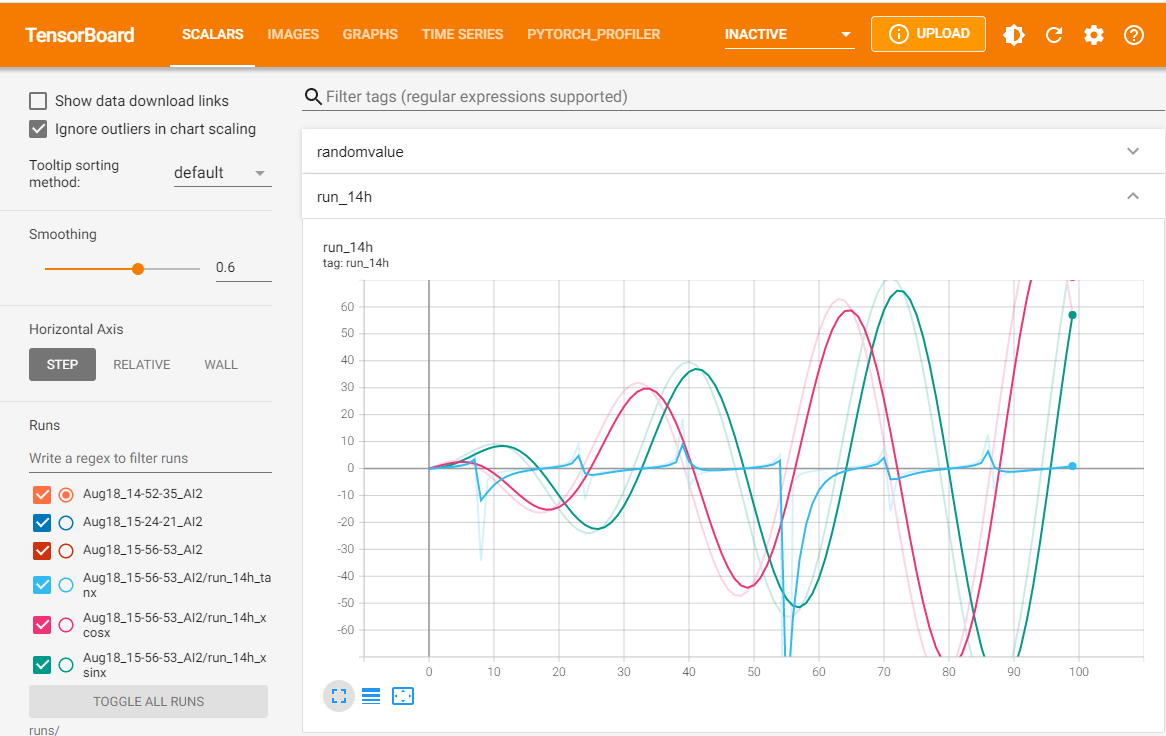Open the help question mark icon

point(1134,35)
